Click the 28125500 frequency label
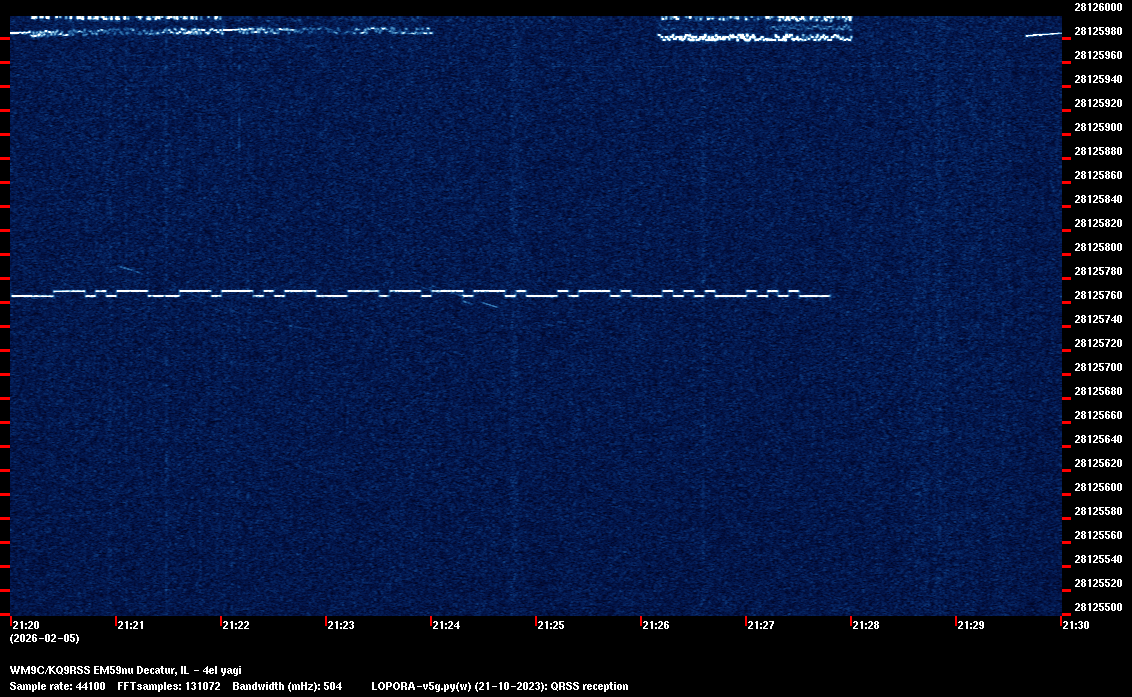The image size is (1132, 697). [1097, 607]
